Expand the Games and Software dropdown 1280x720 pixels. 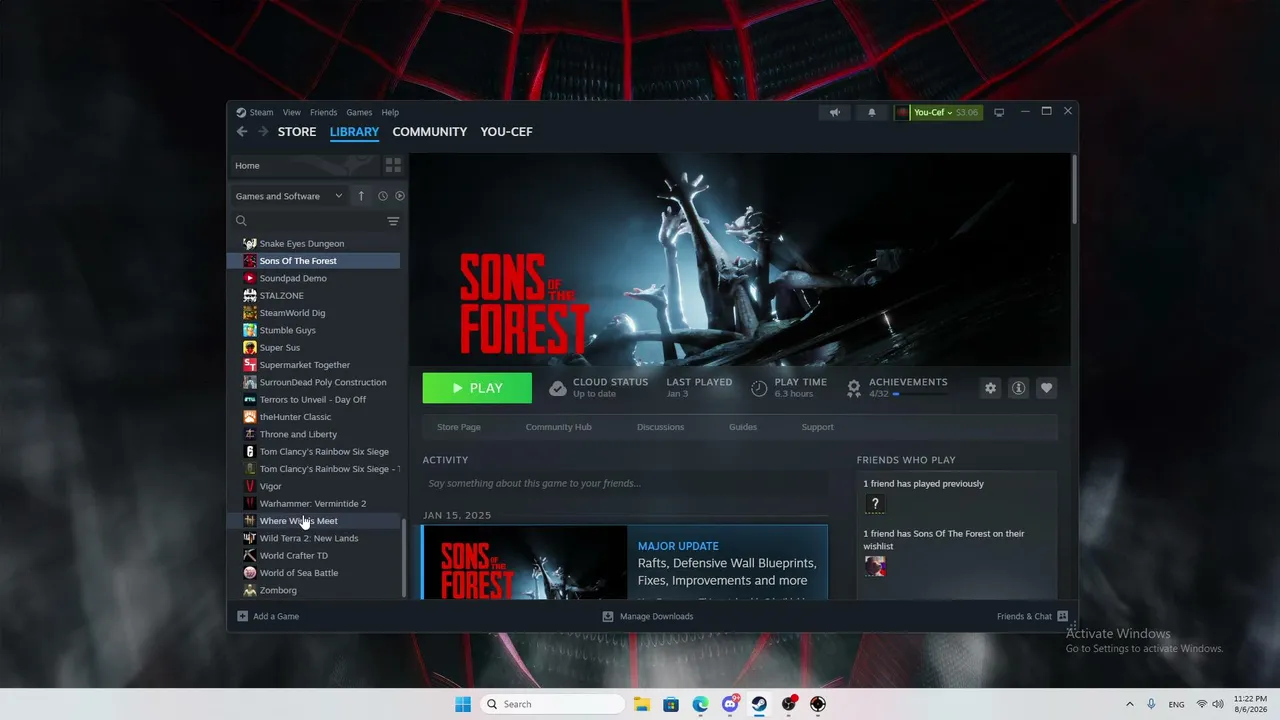click(289, 196)
